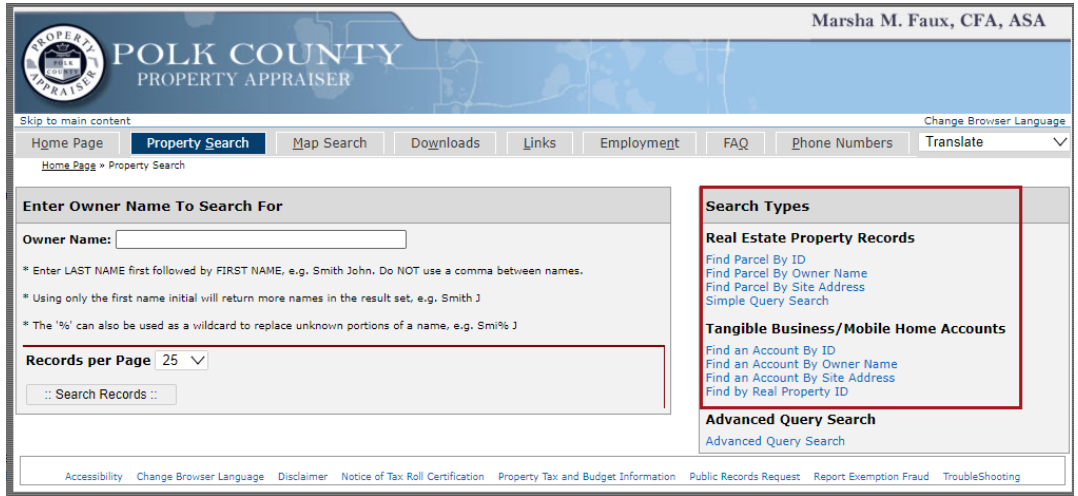This screenshot has width=1078, height=496.
Task: Open the Links tab
Action: pos(540,143)
